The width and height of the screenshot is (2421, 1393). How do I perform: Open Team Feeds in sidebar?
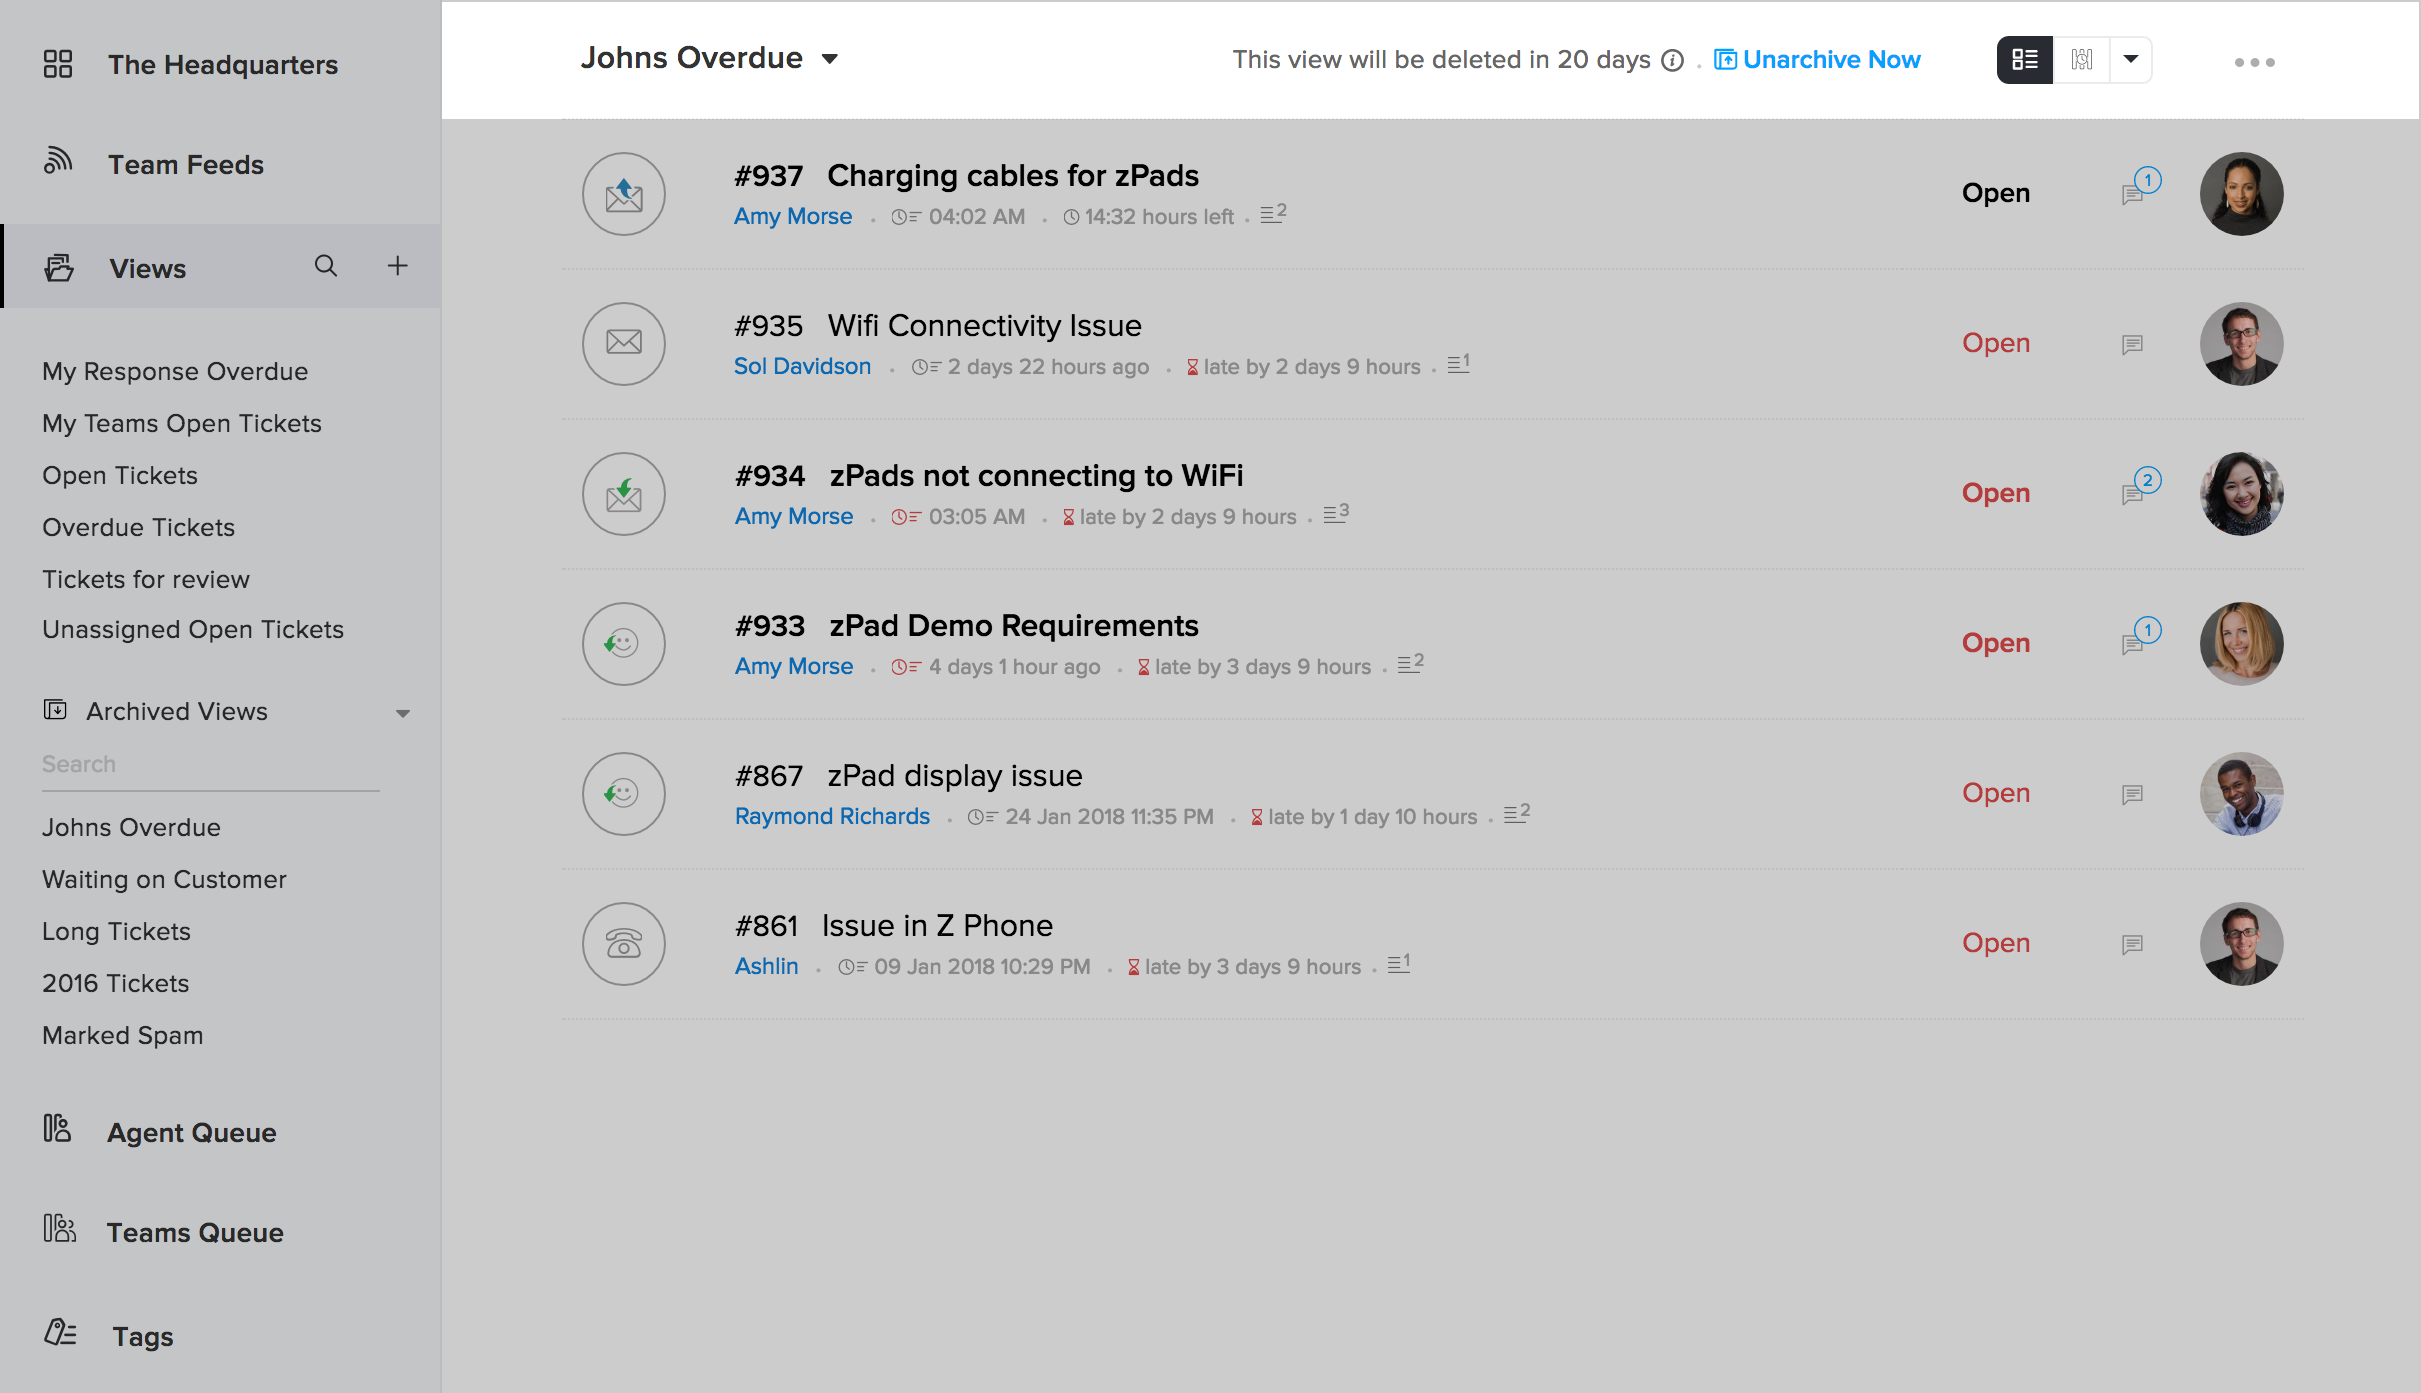click(x=186, y=164)
